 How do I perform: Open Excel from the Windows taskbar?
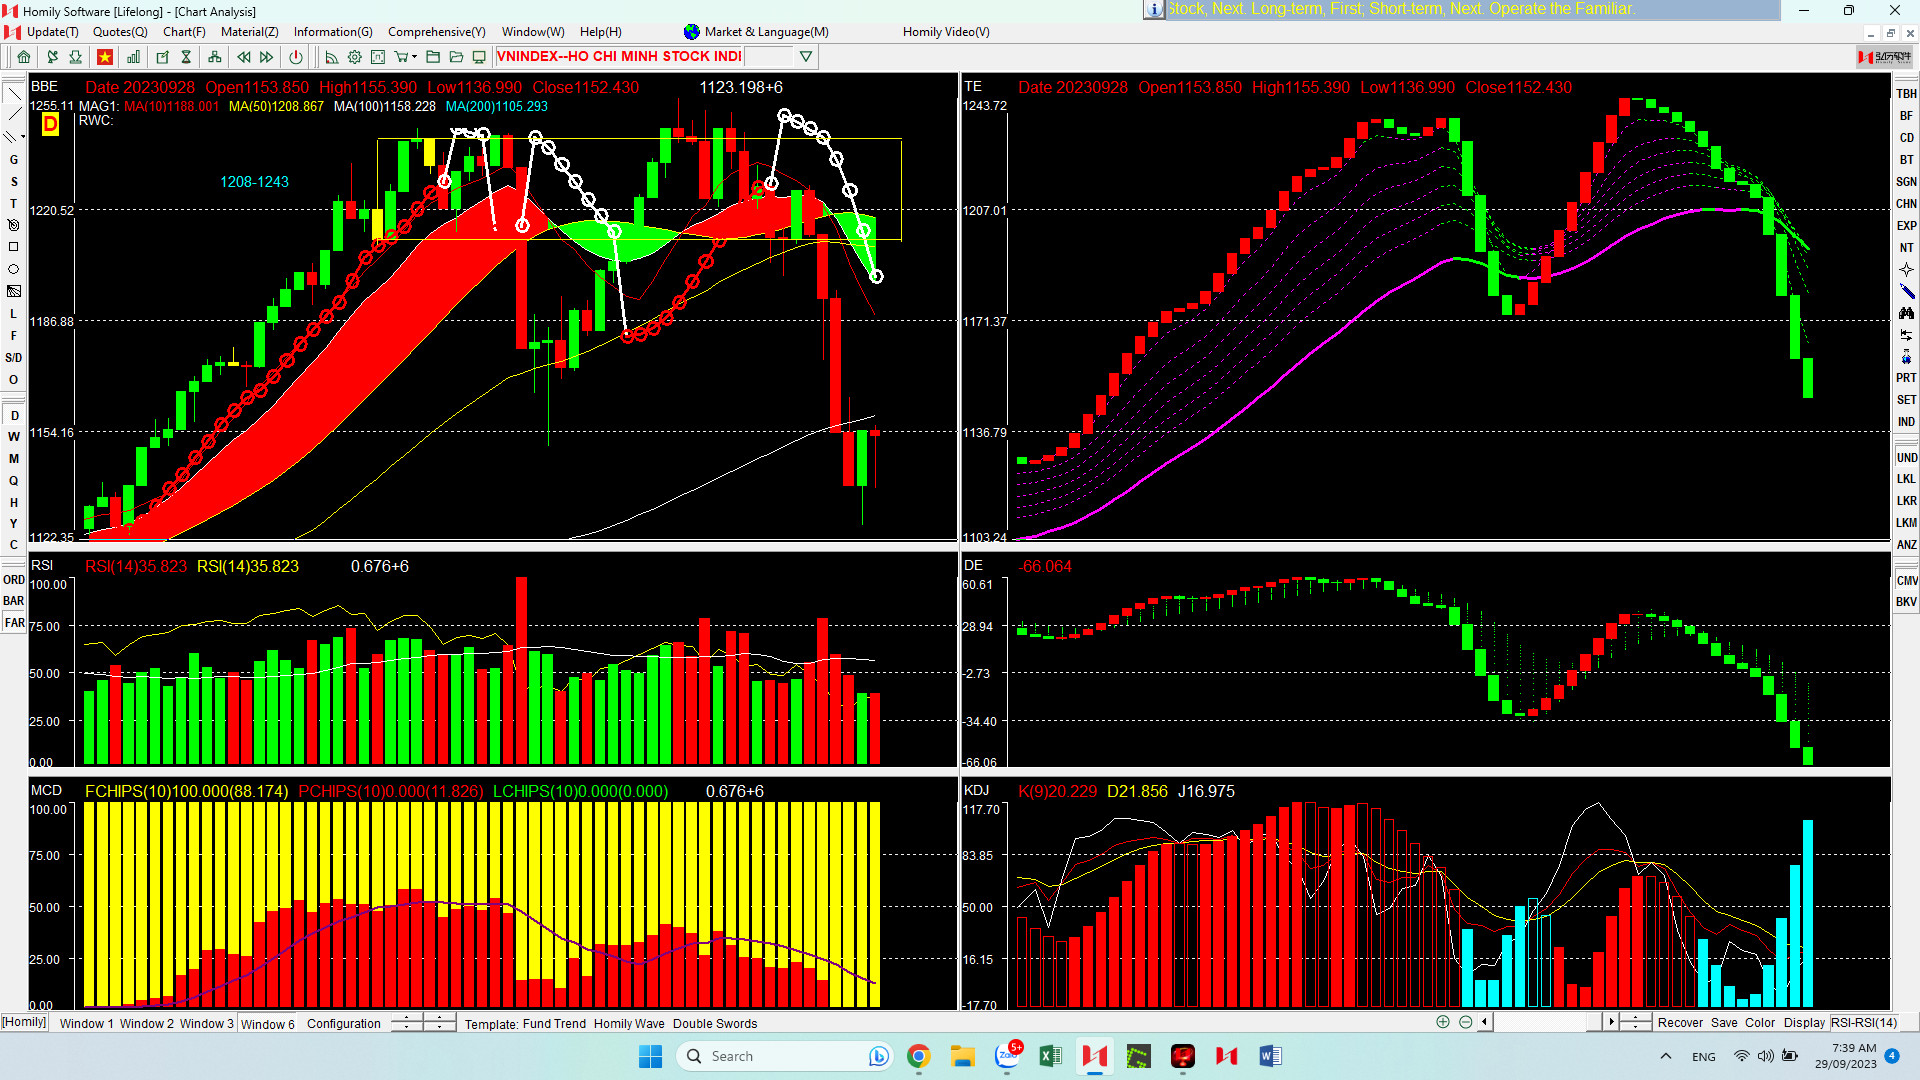pos(1050,1056)
